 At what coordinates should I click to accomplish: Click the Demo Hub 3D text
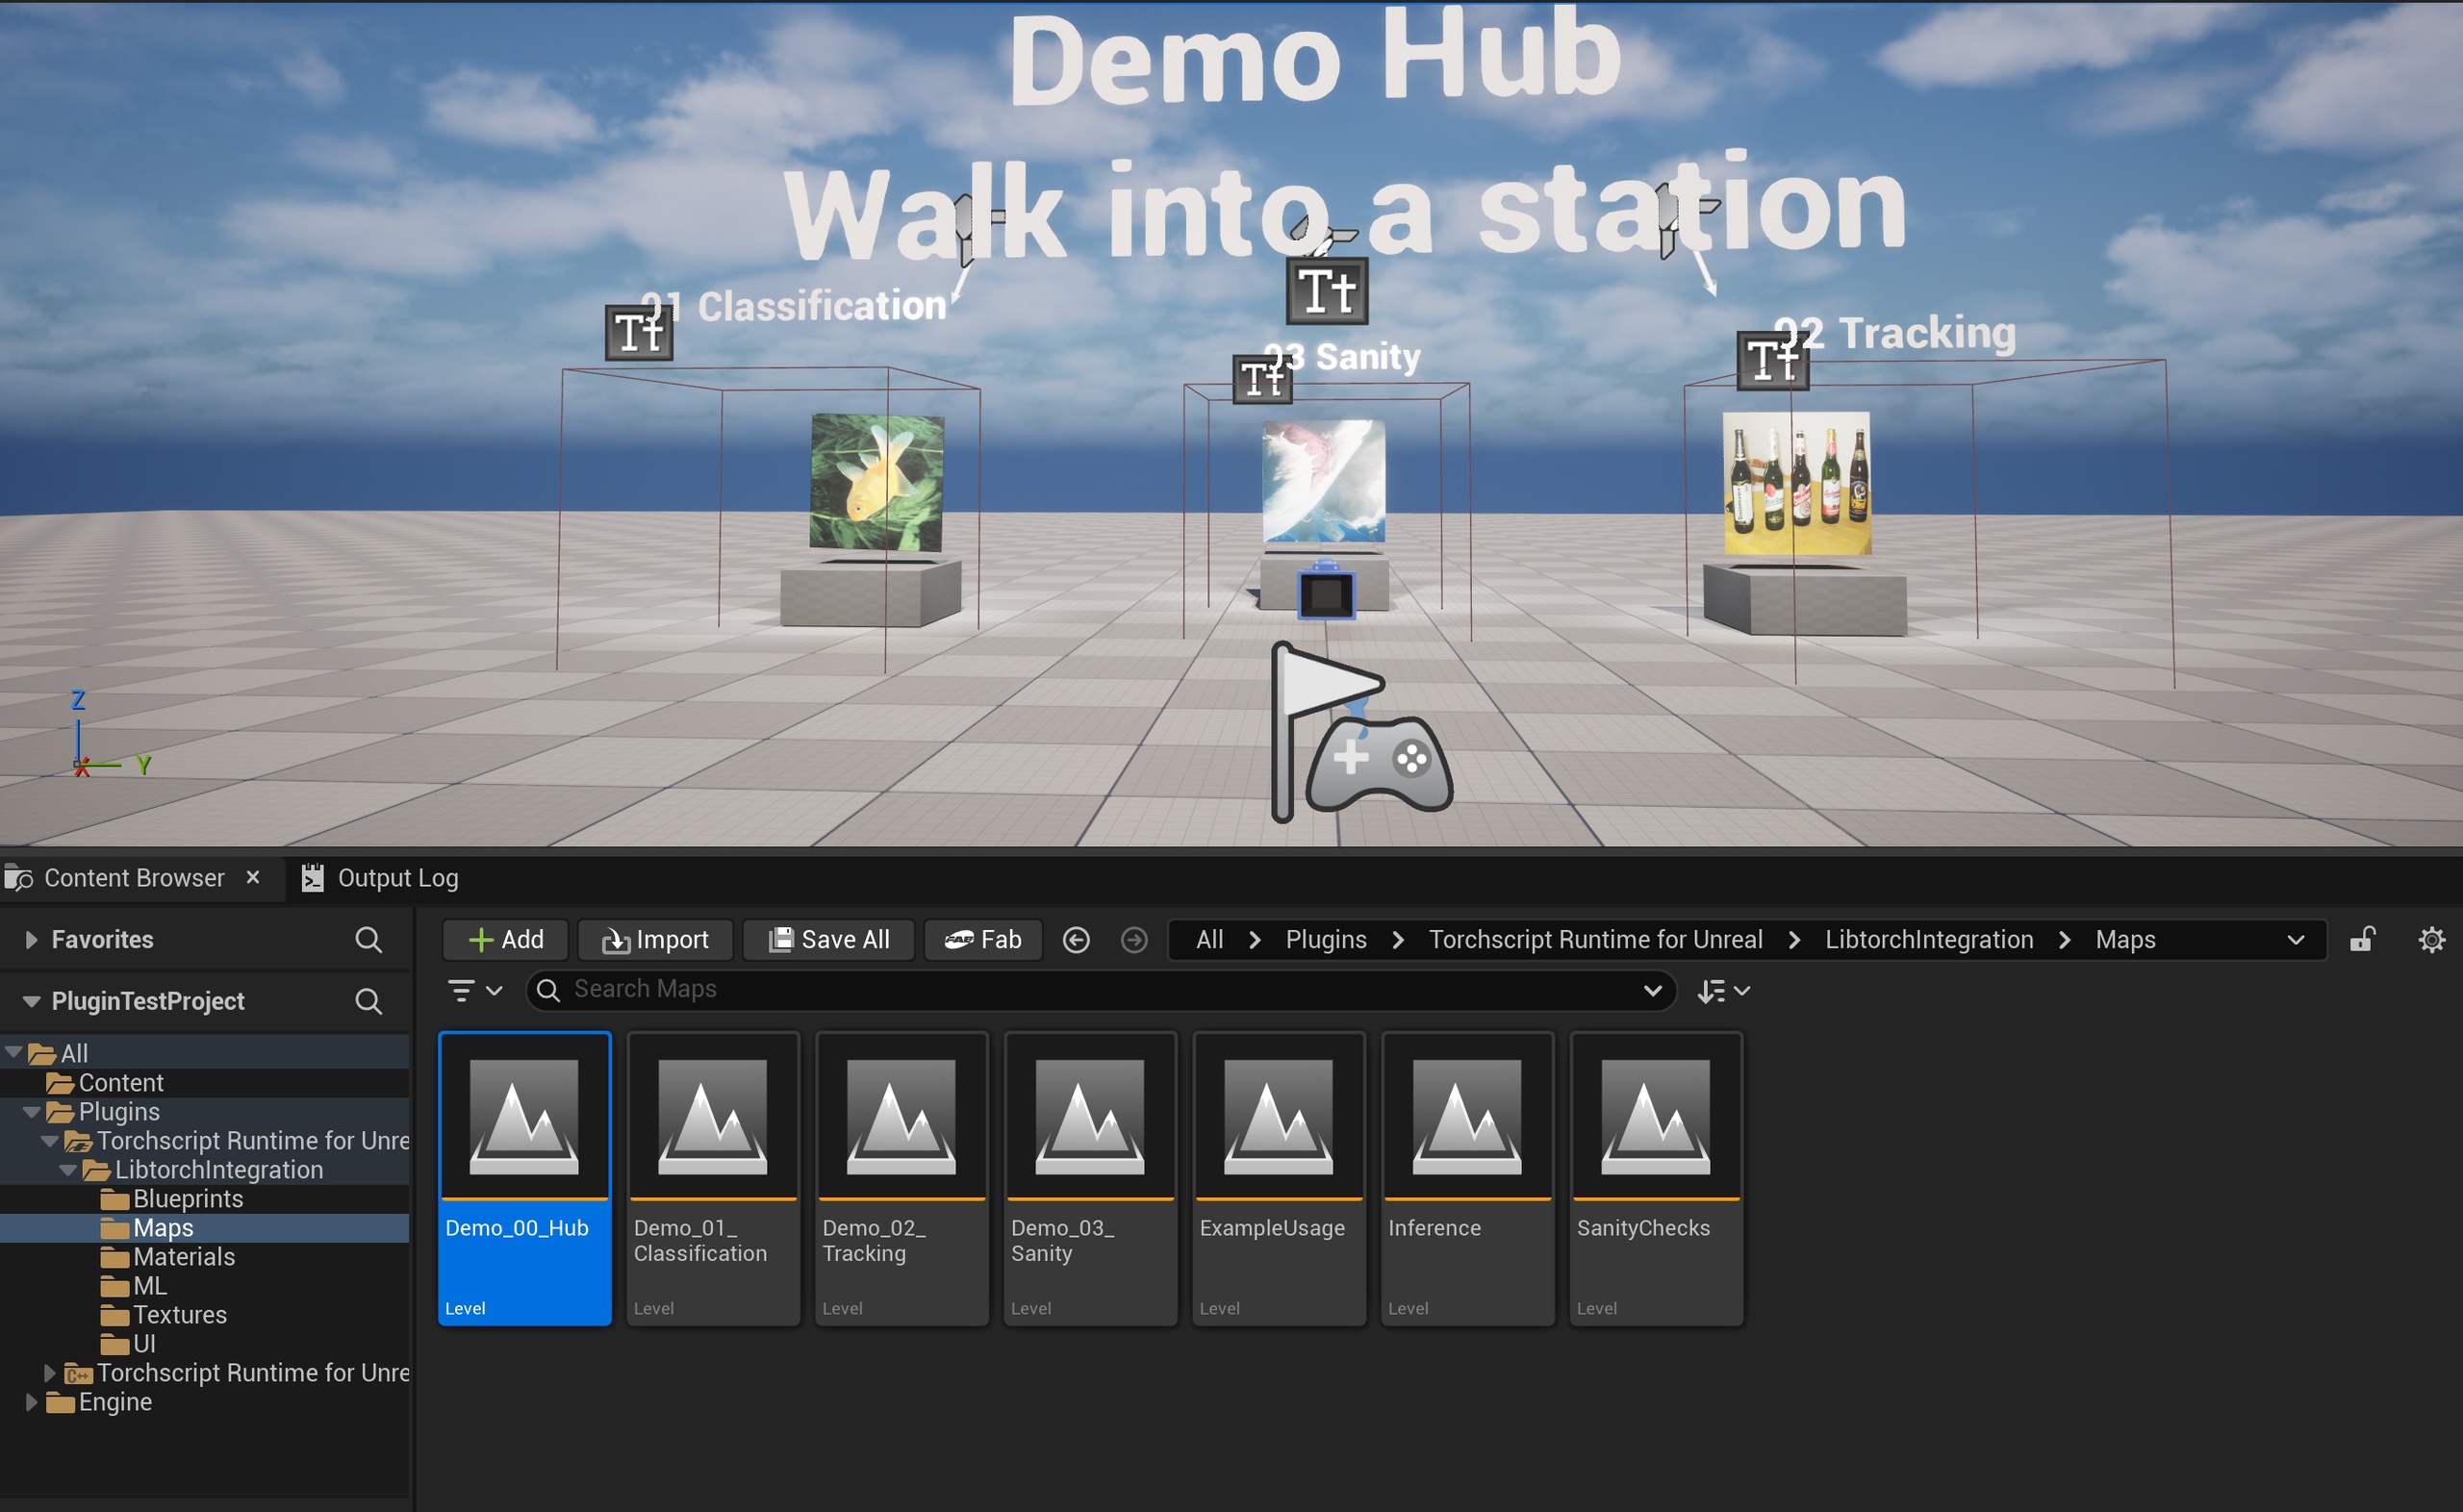(1314, 58)
